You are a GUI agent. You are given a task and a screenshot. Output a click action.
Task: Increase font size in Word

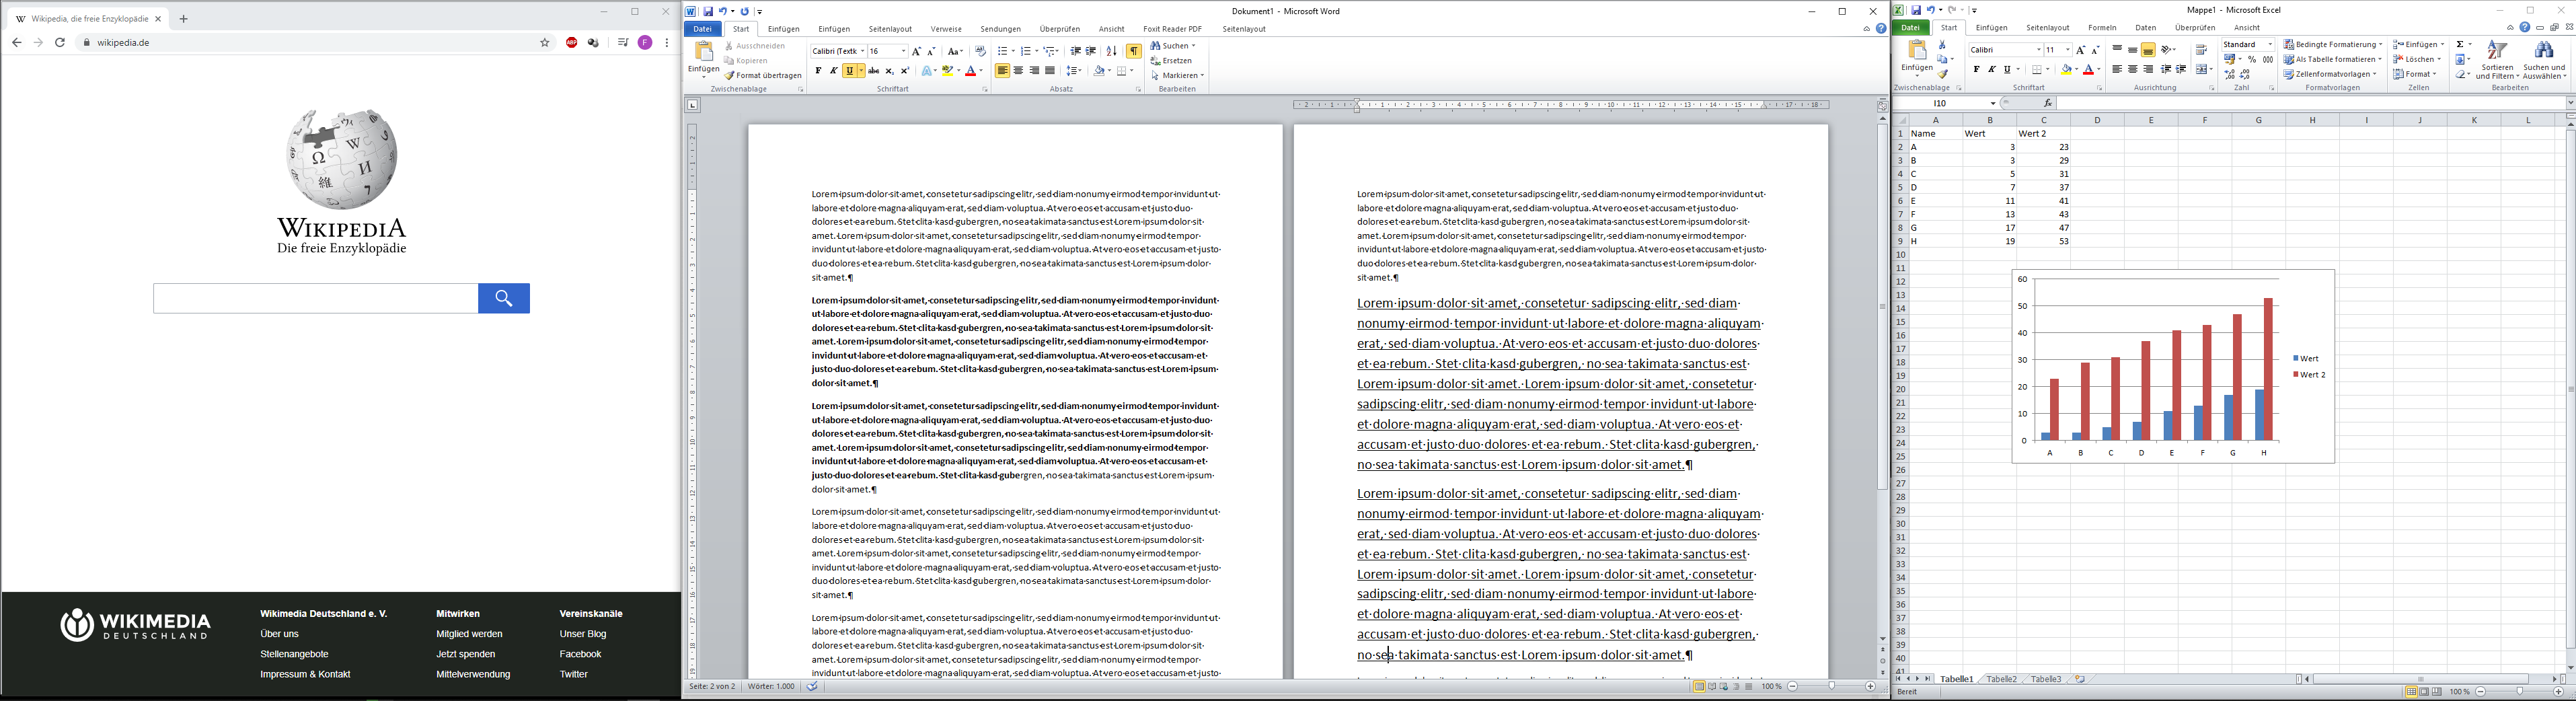[916, 51]
